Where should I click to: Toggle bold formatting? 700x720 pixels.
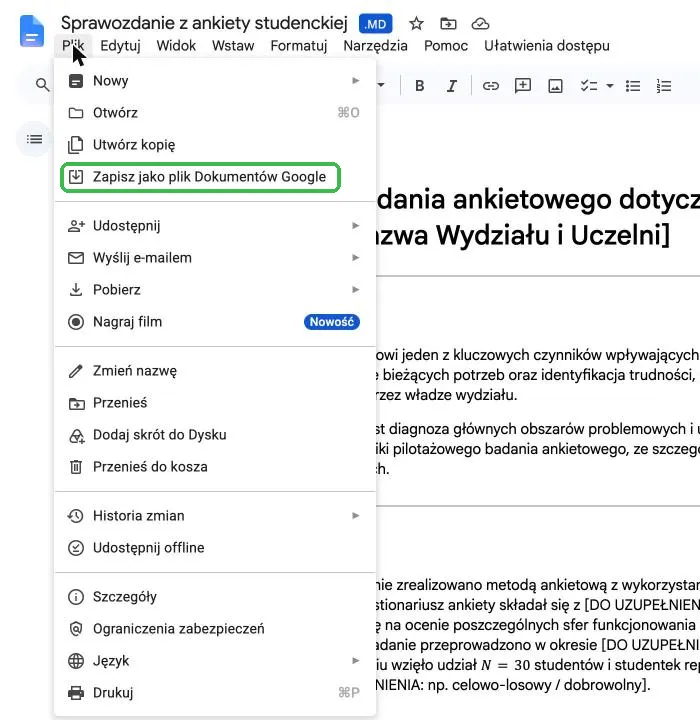coord(419,86)
